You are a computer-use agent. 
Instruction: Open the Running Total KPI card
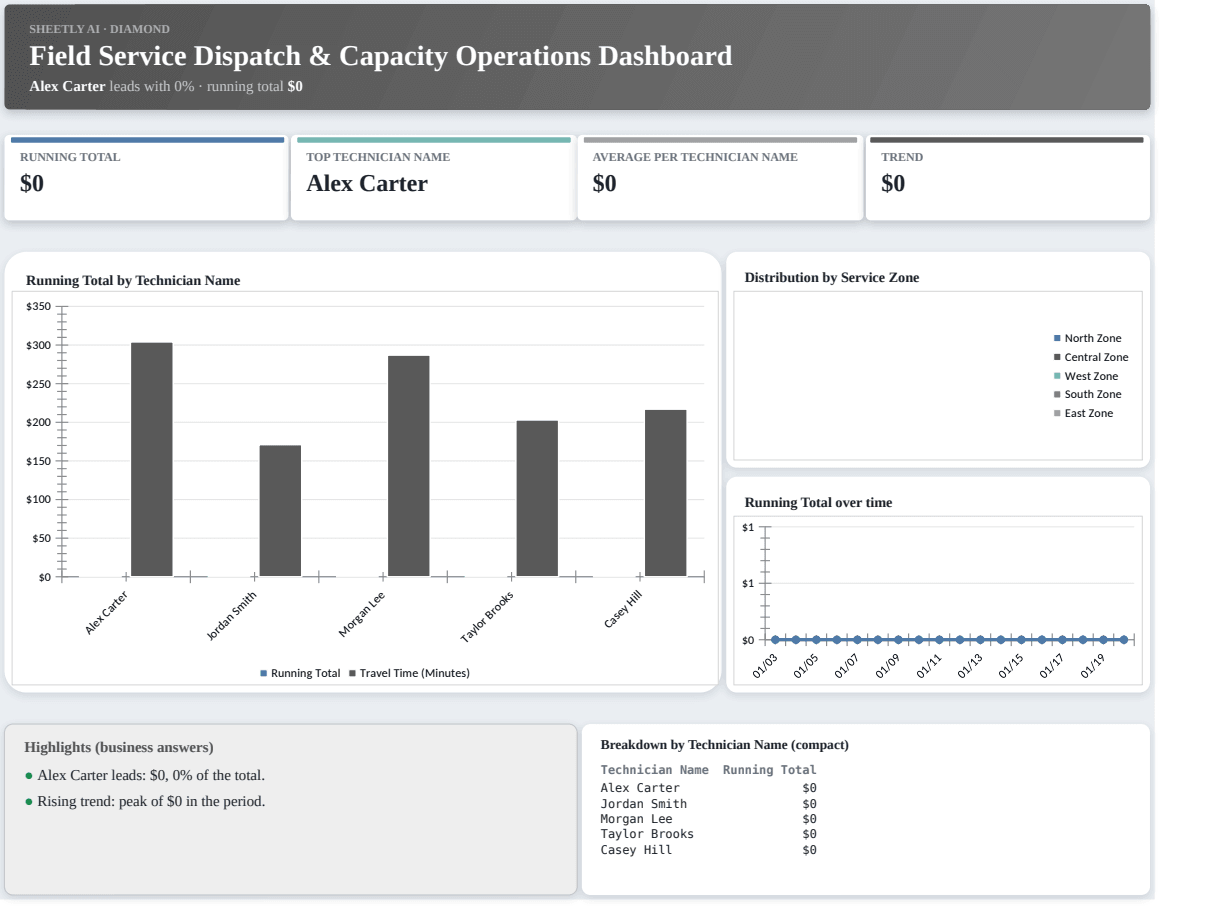[147, 179]
